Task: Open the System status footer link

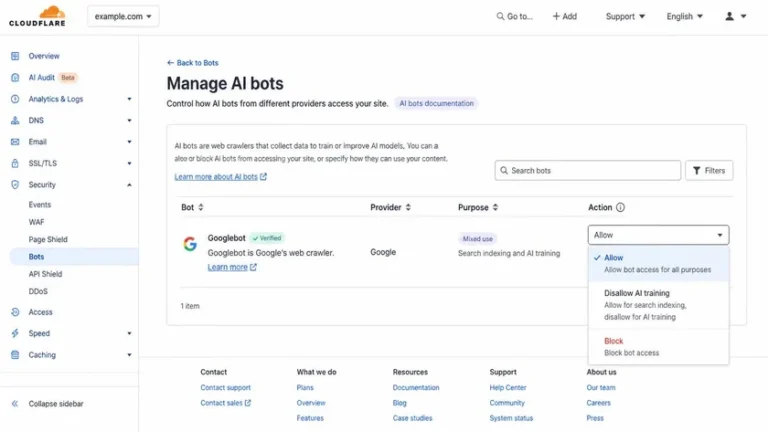Action: [x=511, y=418]
